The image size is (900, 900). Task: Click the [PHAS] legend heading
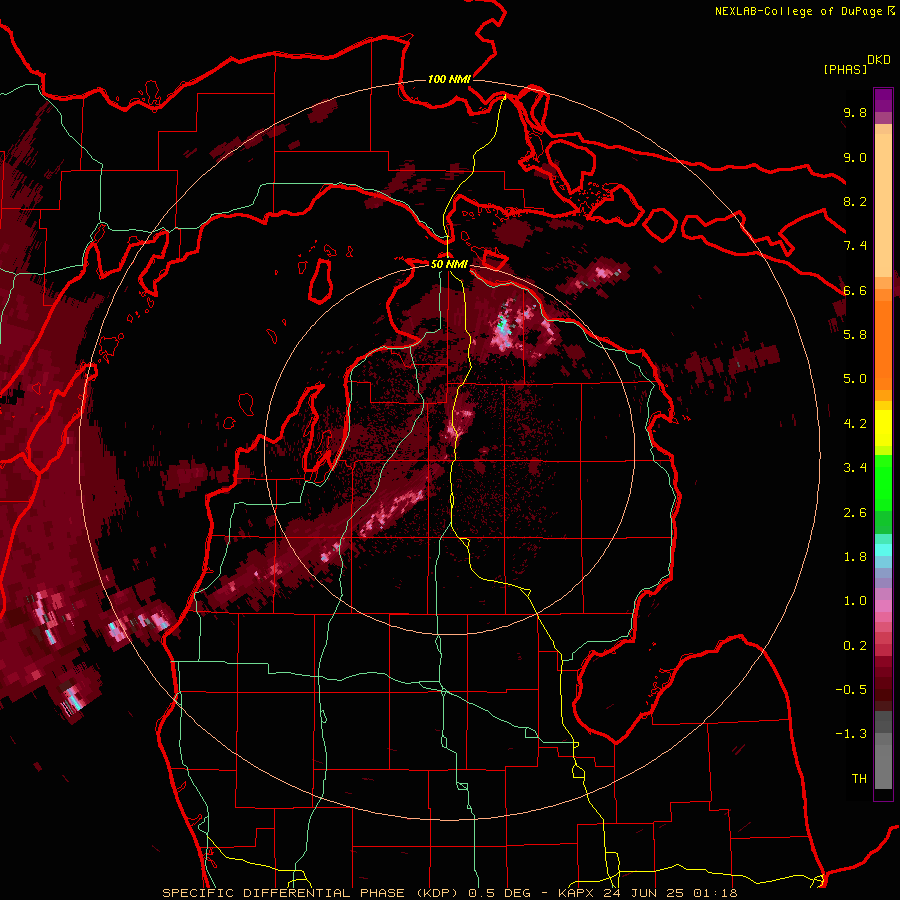point(845,69)
